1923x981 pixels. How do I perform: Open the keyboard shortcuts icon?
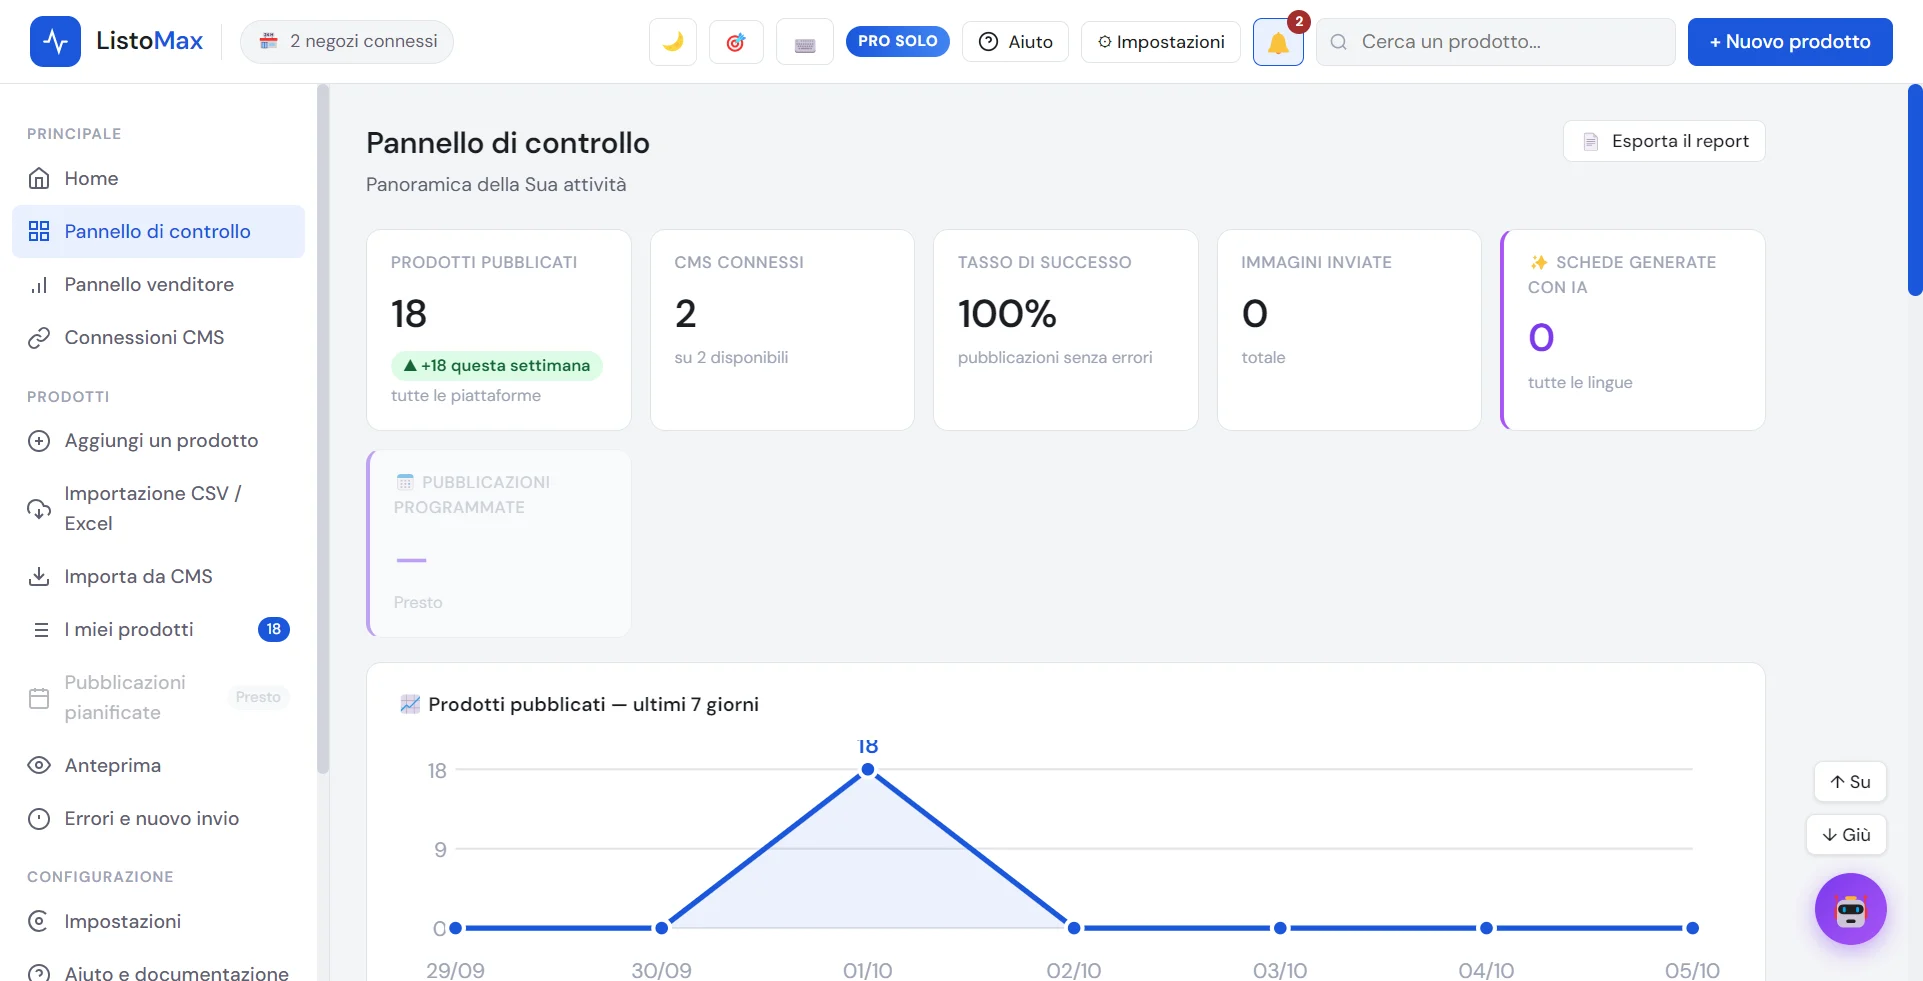[x=805, y=42]
